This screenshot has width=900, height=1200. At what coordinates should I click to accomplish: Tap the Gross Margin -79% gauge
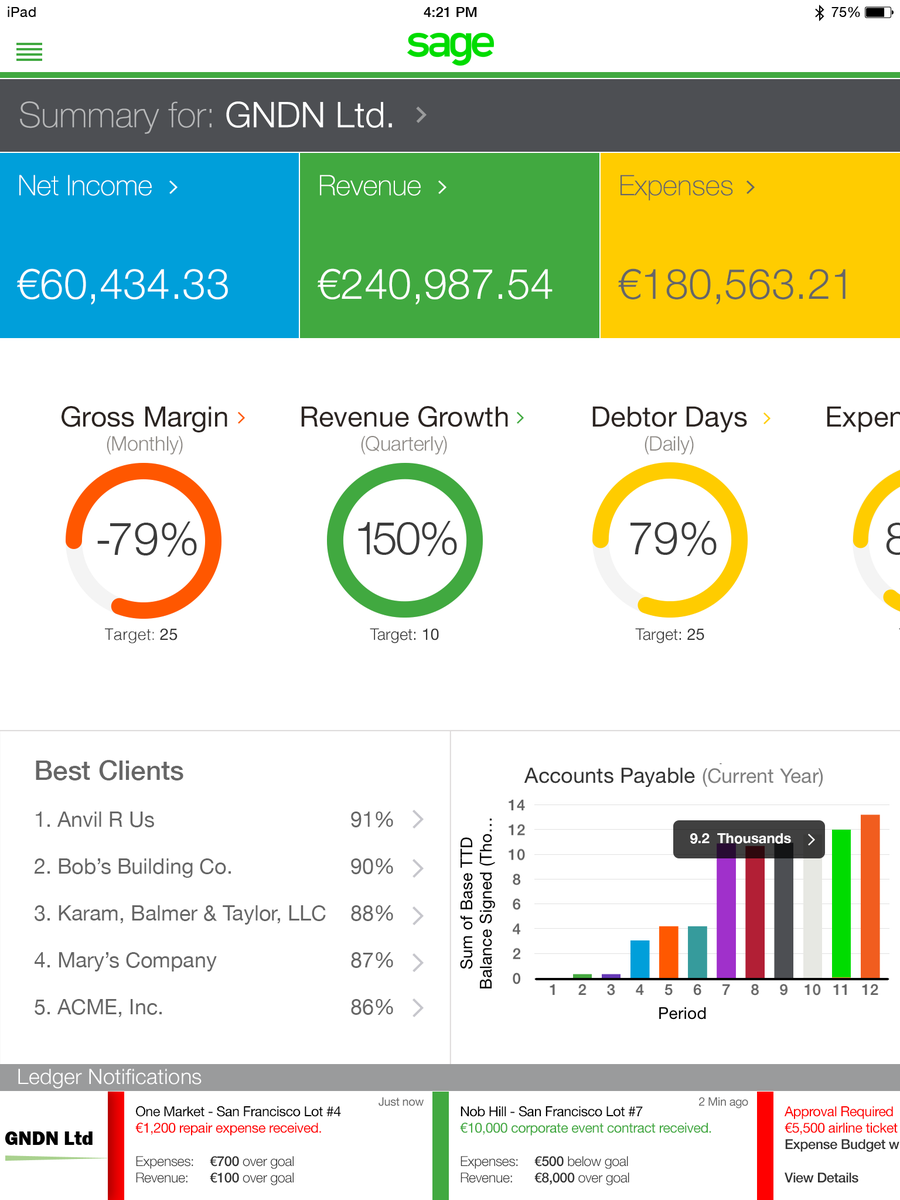pos(143,540)
